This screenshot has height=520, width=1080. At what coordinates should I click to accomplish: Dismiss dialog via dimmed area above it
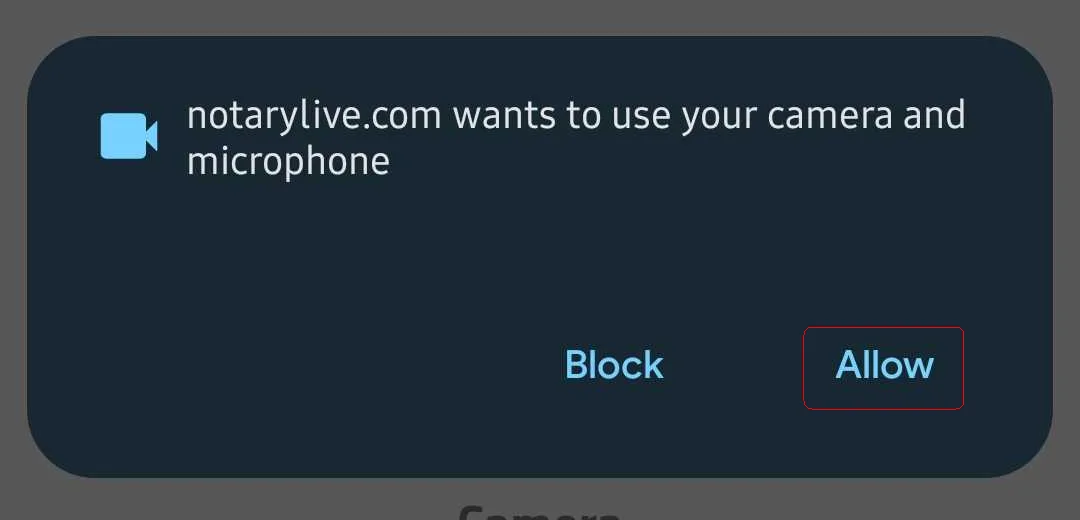[x=540, y=17]
